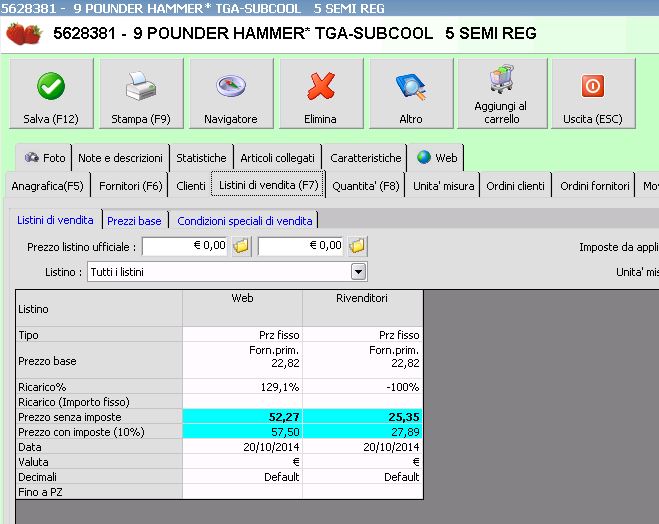Click the Web column header
The width and height of the screenshot is (659, 524).
[243, 309]
